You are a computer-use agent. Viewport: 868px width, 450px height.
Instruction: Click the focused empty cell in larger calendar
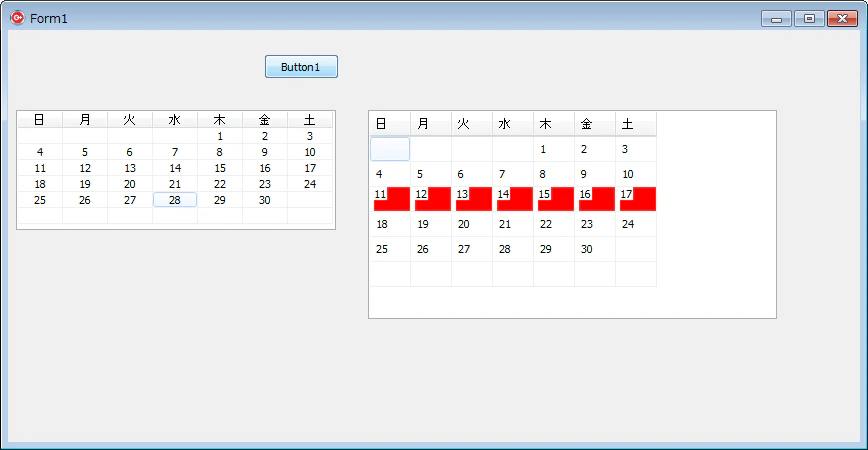coord(390,149)
